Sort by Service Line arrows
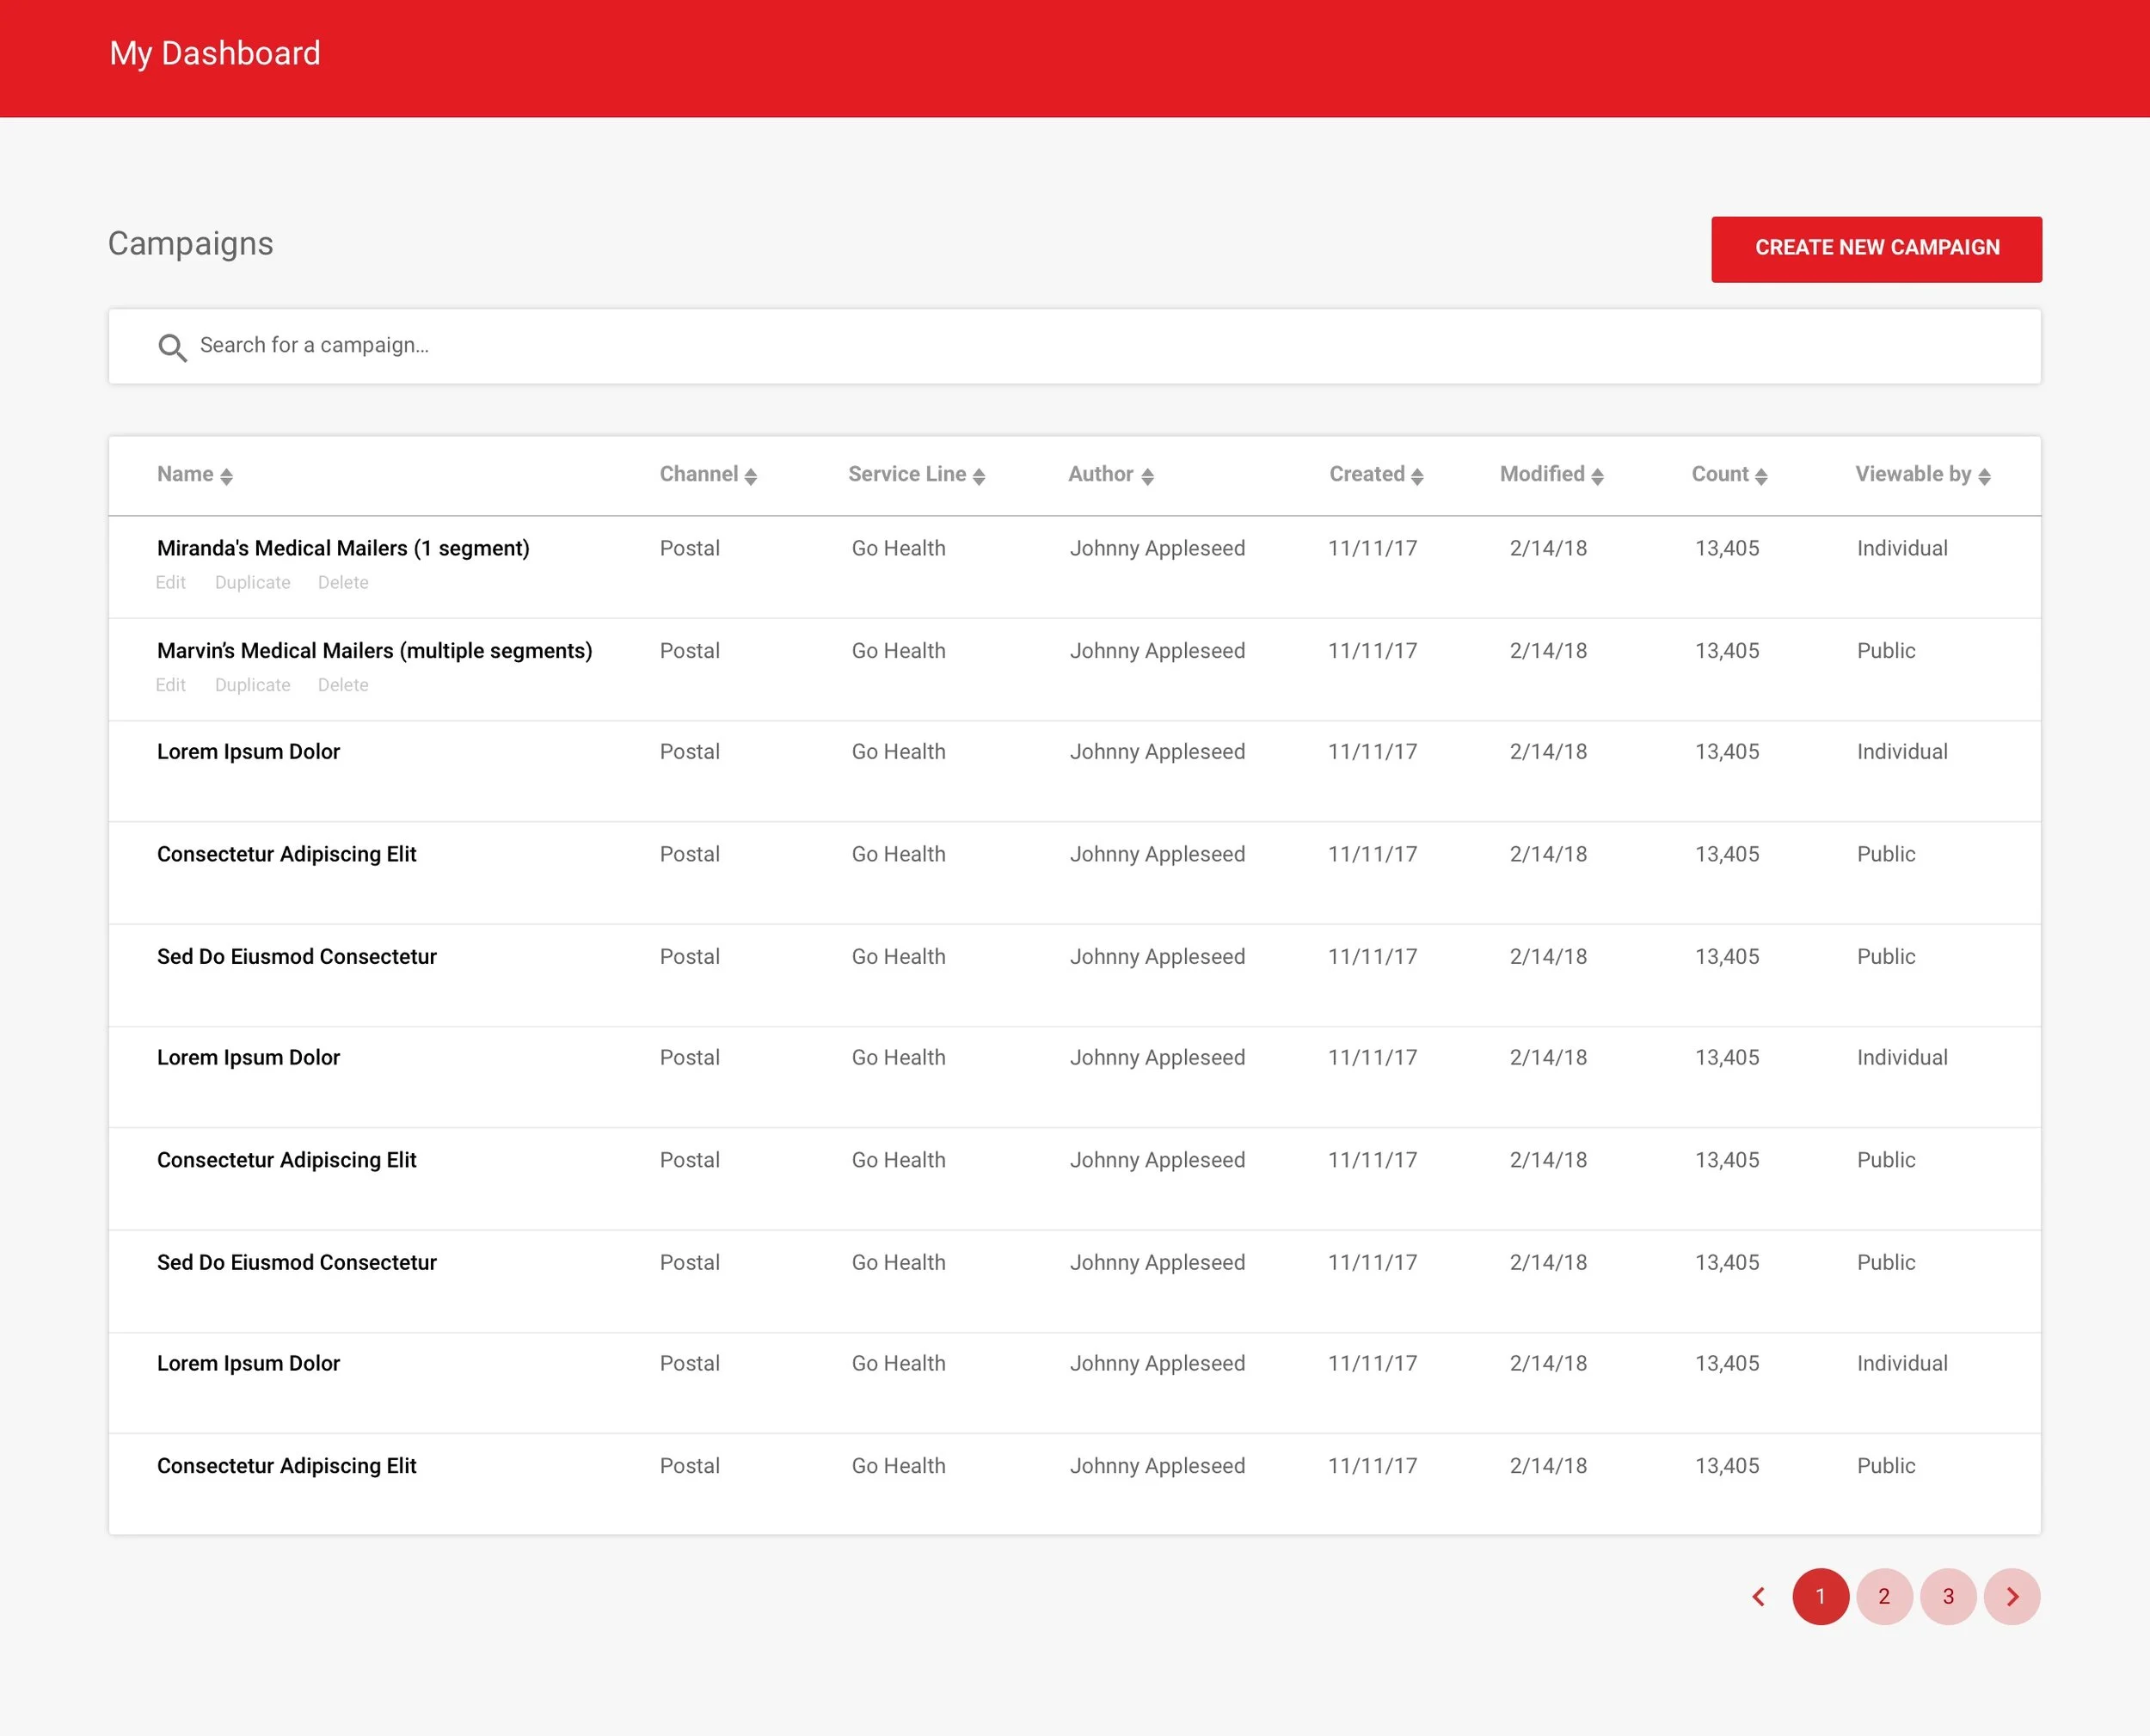Image resolution: width=2150 pixels, height=1736 pixels. [x=978, y=476]
